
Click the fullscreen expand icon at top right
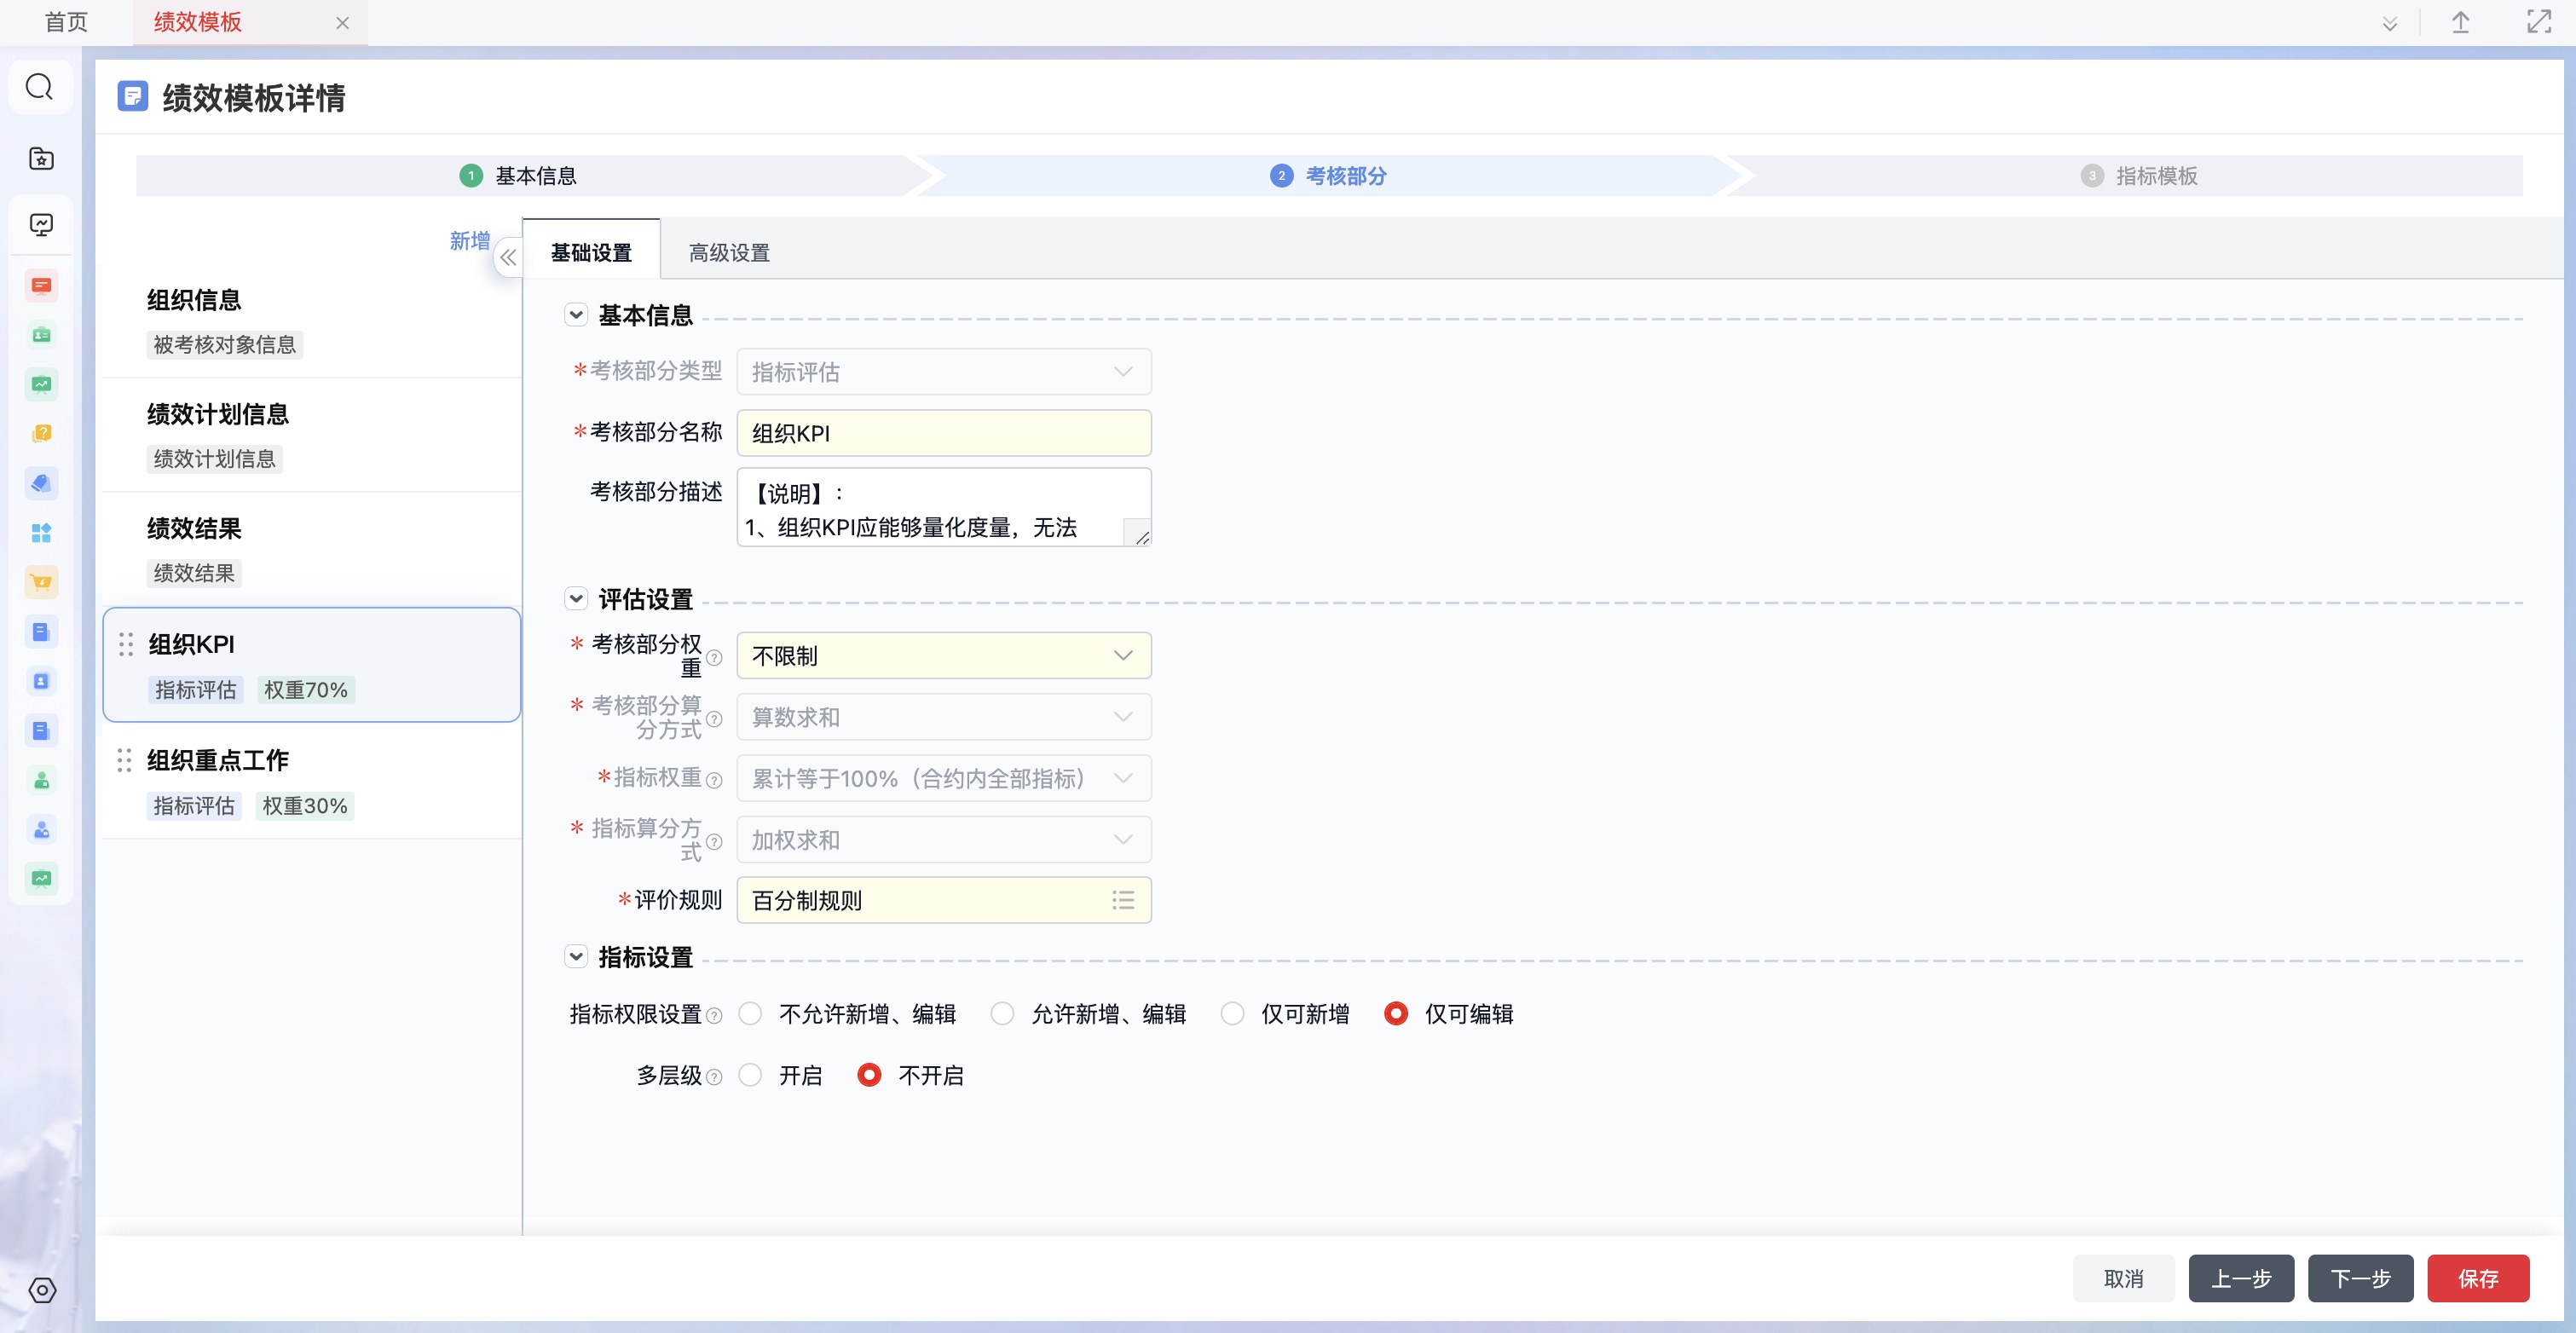2539,22
